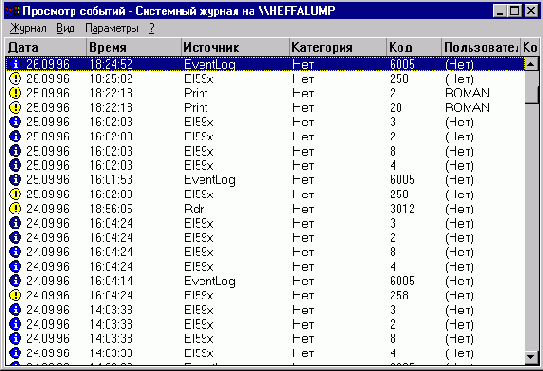Click warning icon of the Rdr 3012 row
Image resolution: width=543 pixels, height=371 pixels.
pyautogui.click(x=15, y=209)
